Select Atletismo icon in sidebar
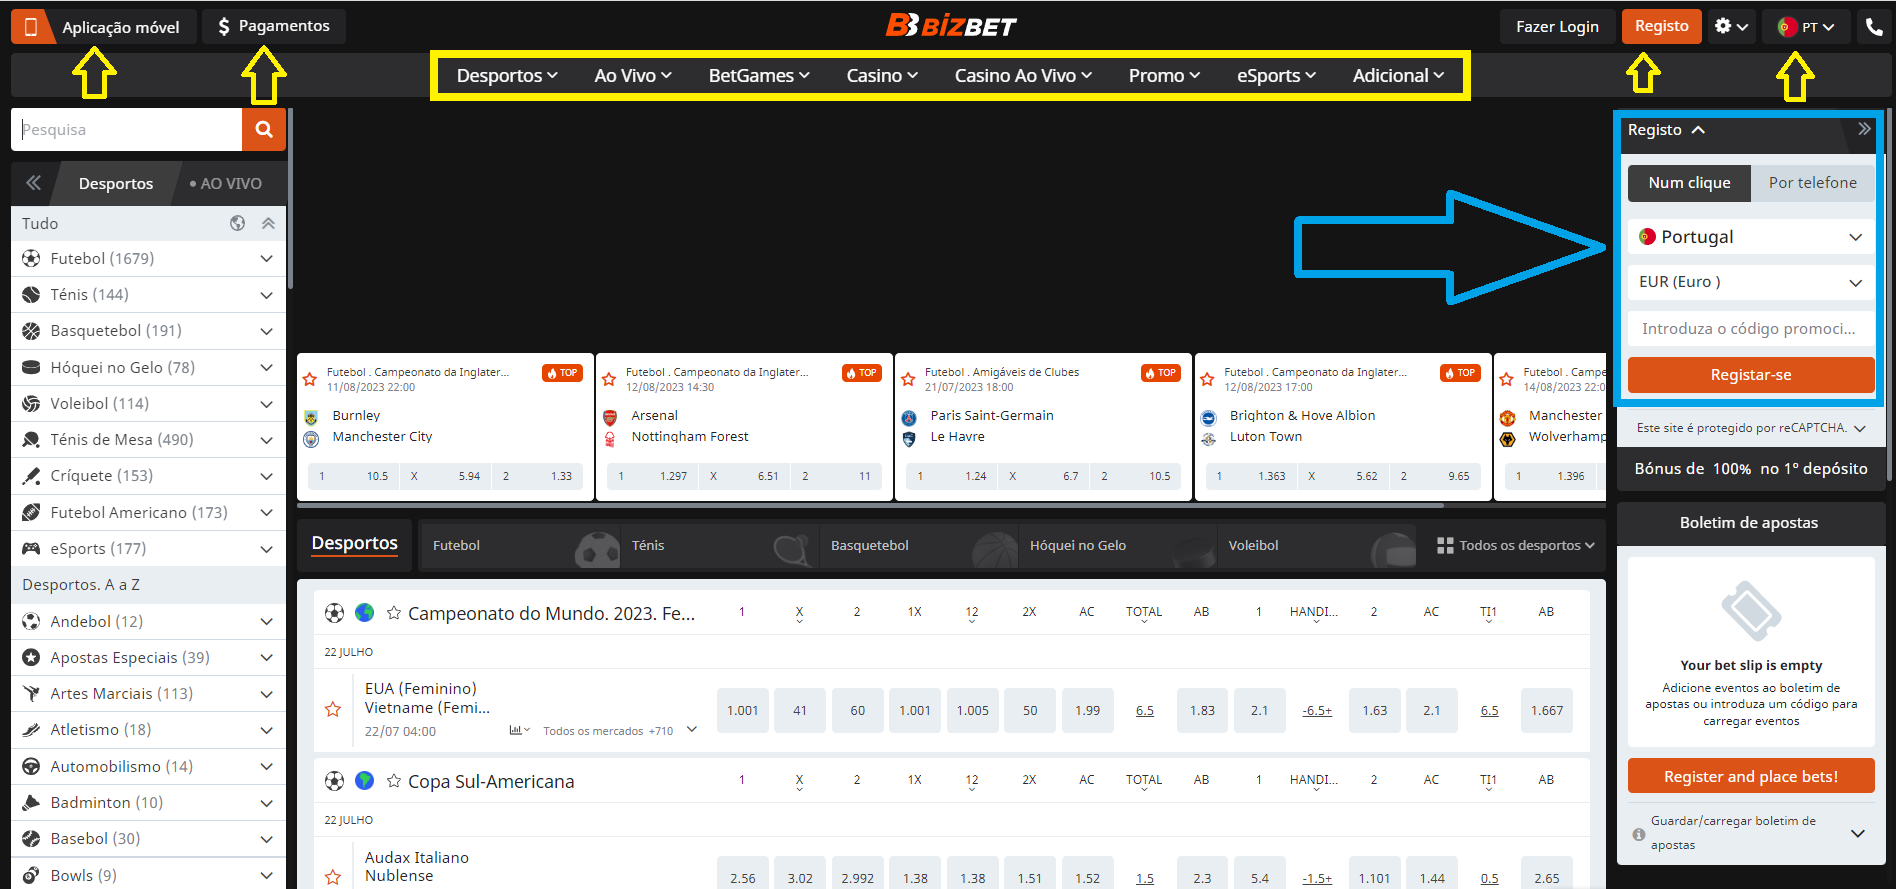The width and height of the screenshot is (1896, 889). pos(31,730)
